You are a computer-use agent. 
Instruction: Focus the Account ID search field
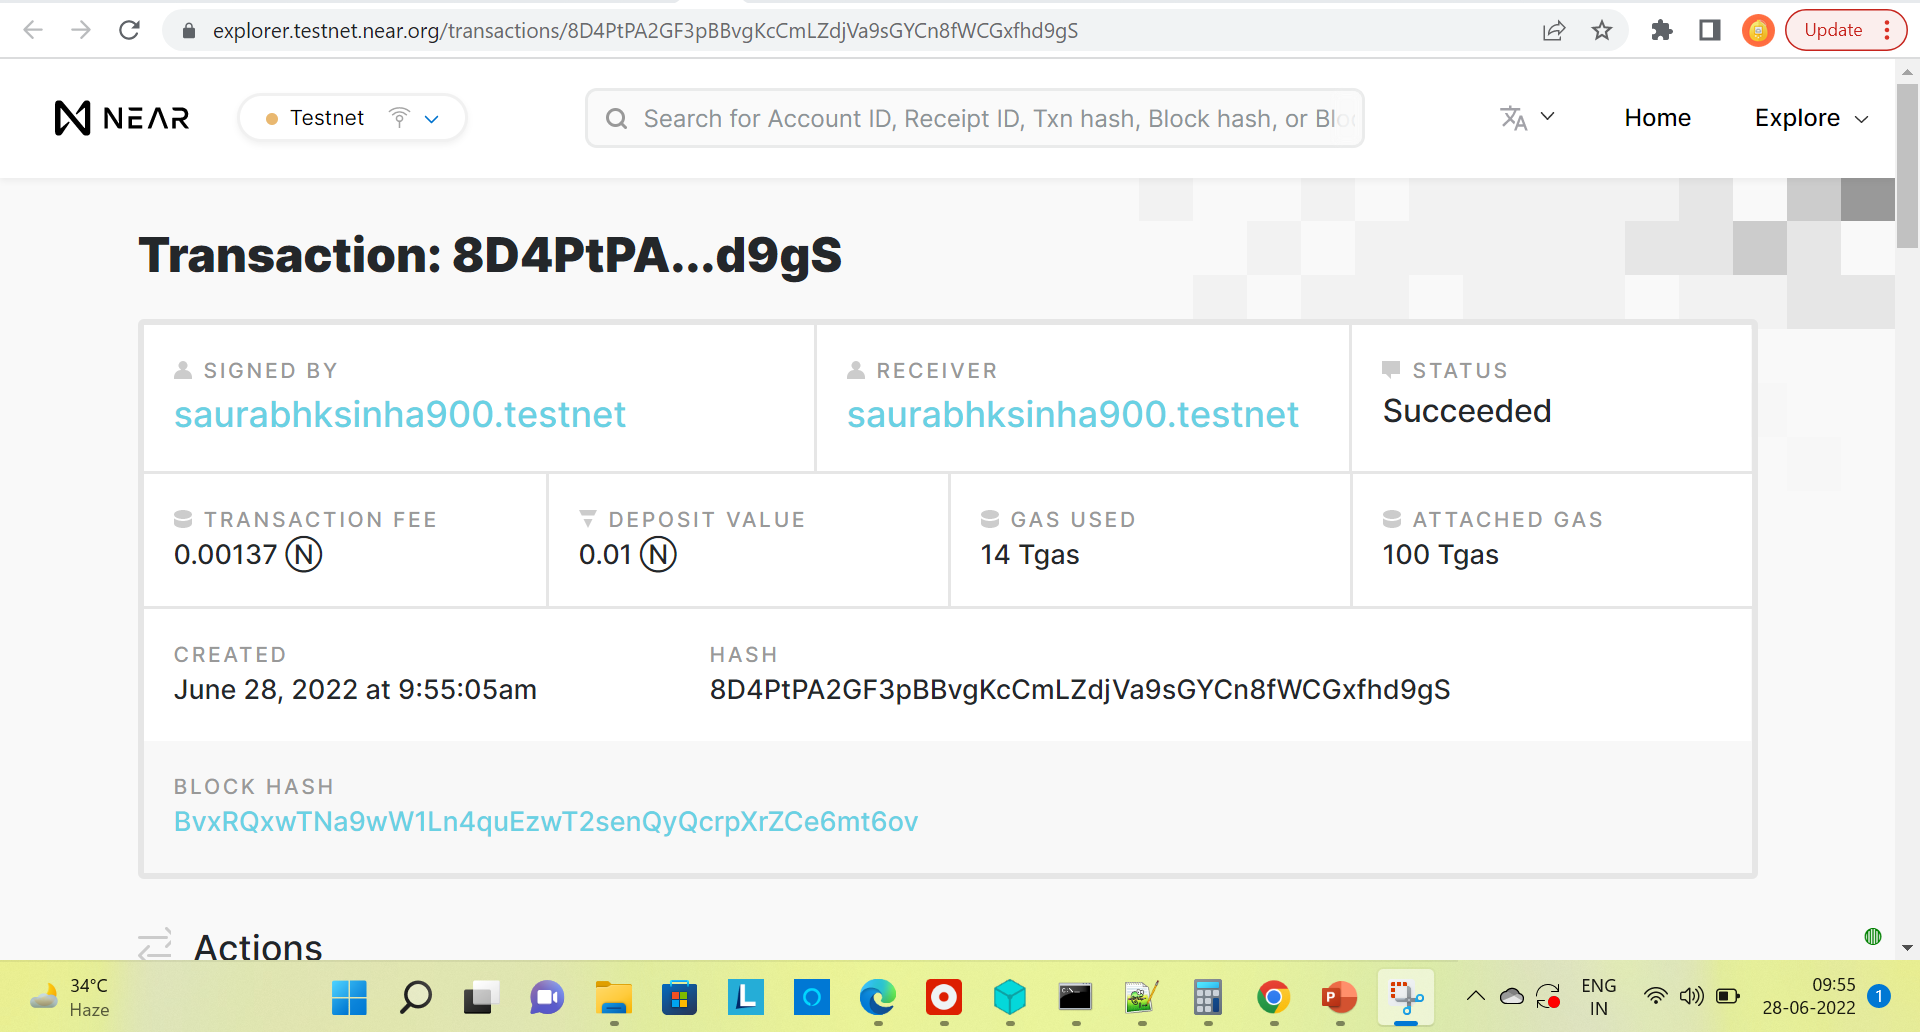(x=975, y=119)
